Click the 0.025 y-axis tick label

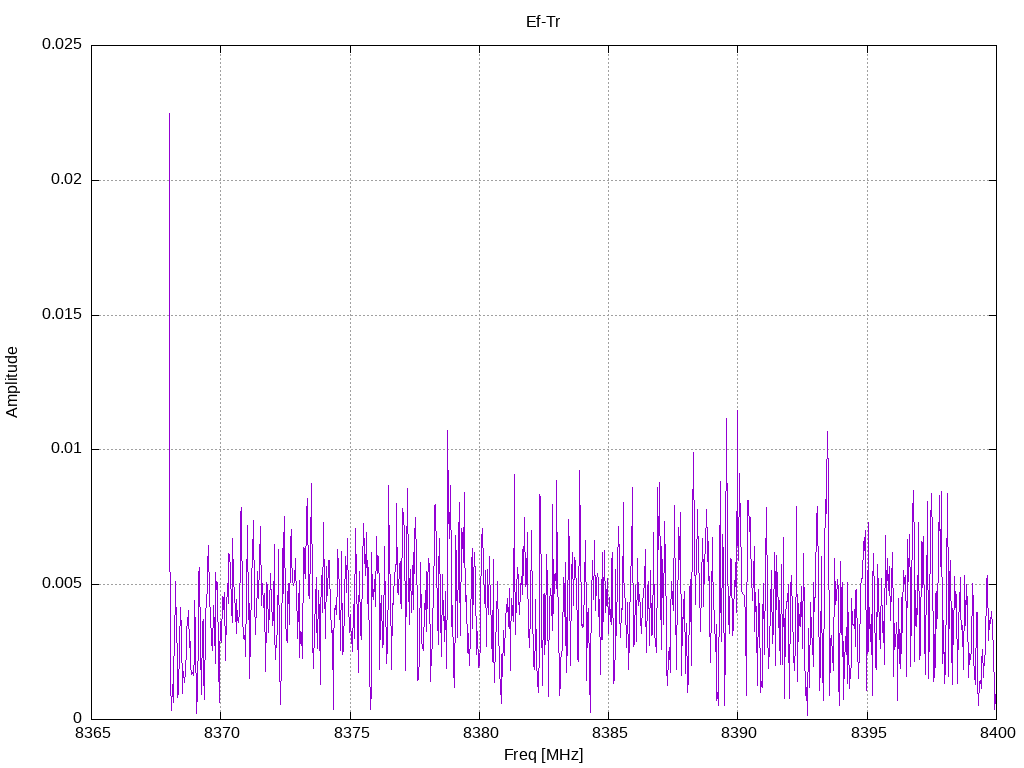click(62, 44)
